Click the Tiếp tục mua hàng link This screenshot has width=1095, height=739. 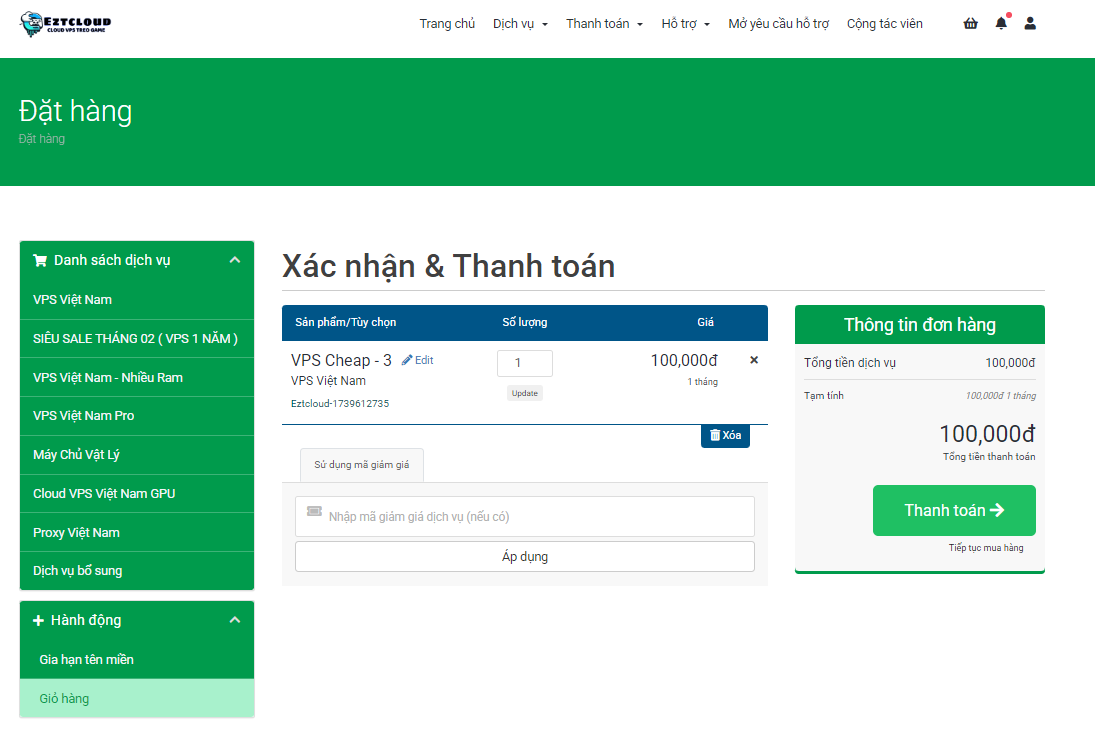coord(985,548)
